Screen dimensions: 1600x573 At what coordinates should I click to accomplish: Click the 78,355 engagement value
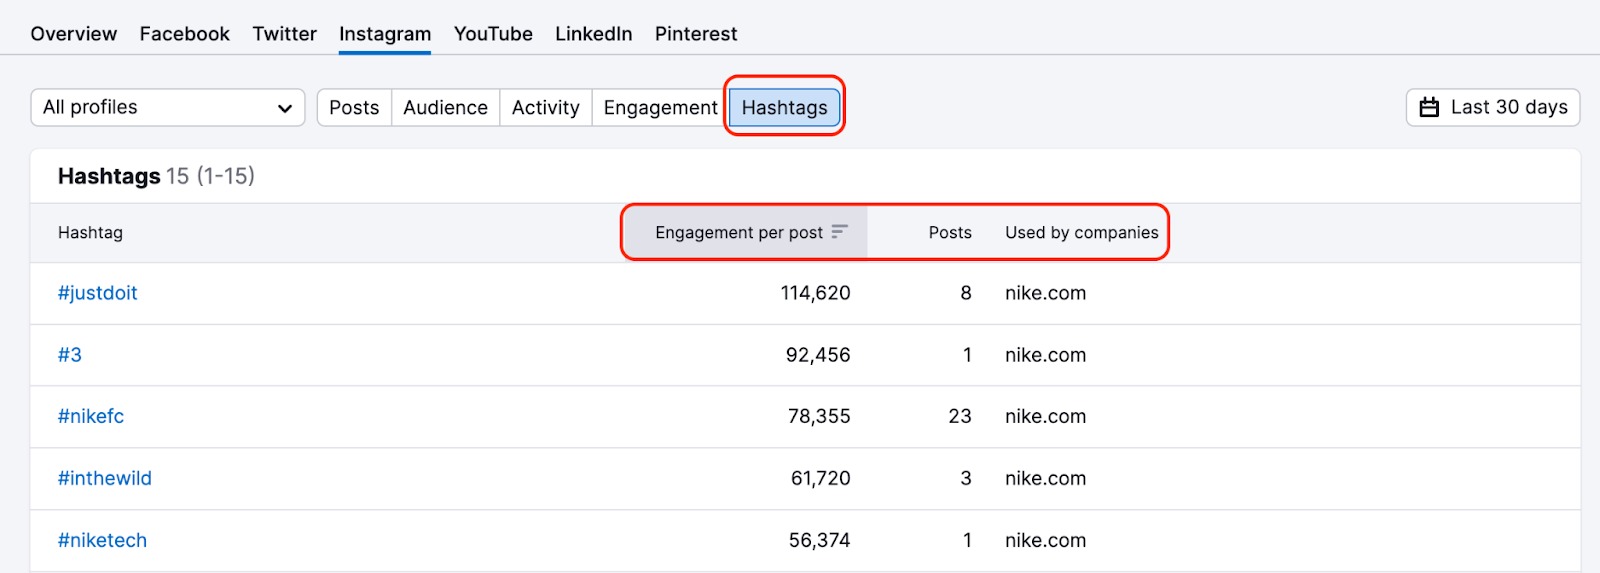[x=819, y=416]
